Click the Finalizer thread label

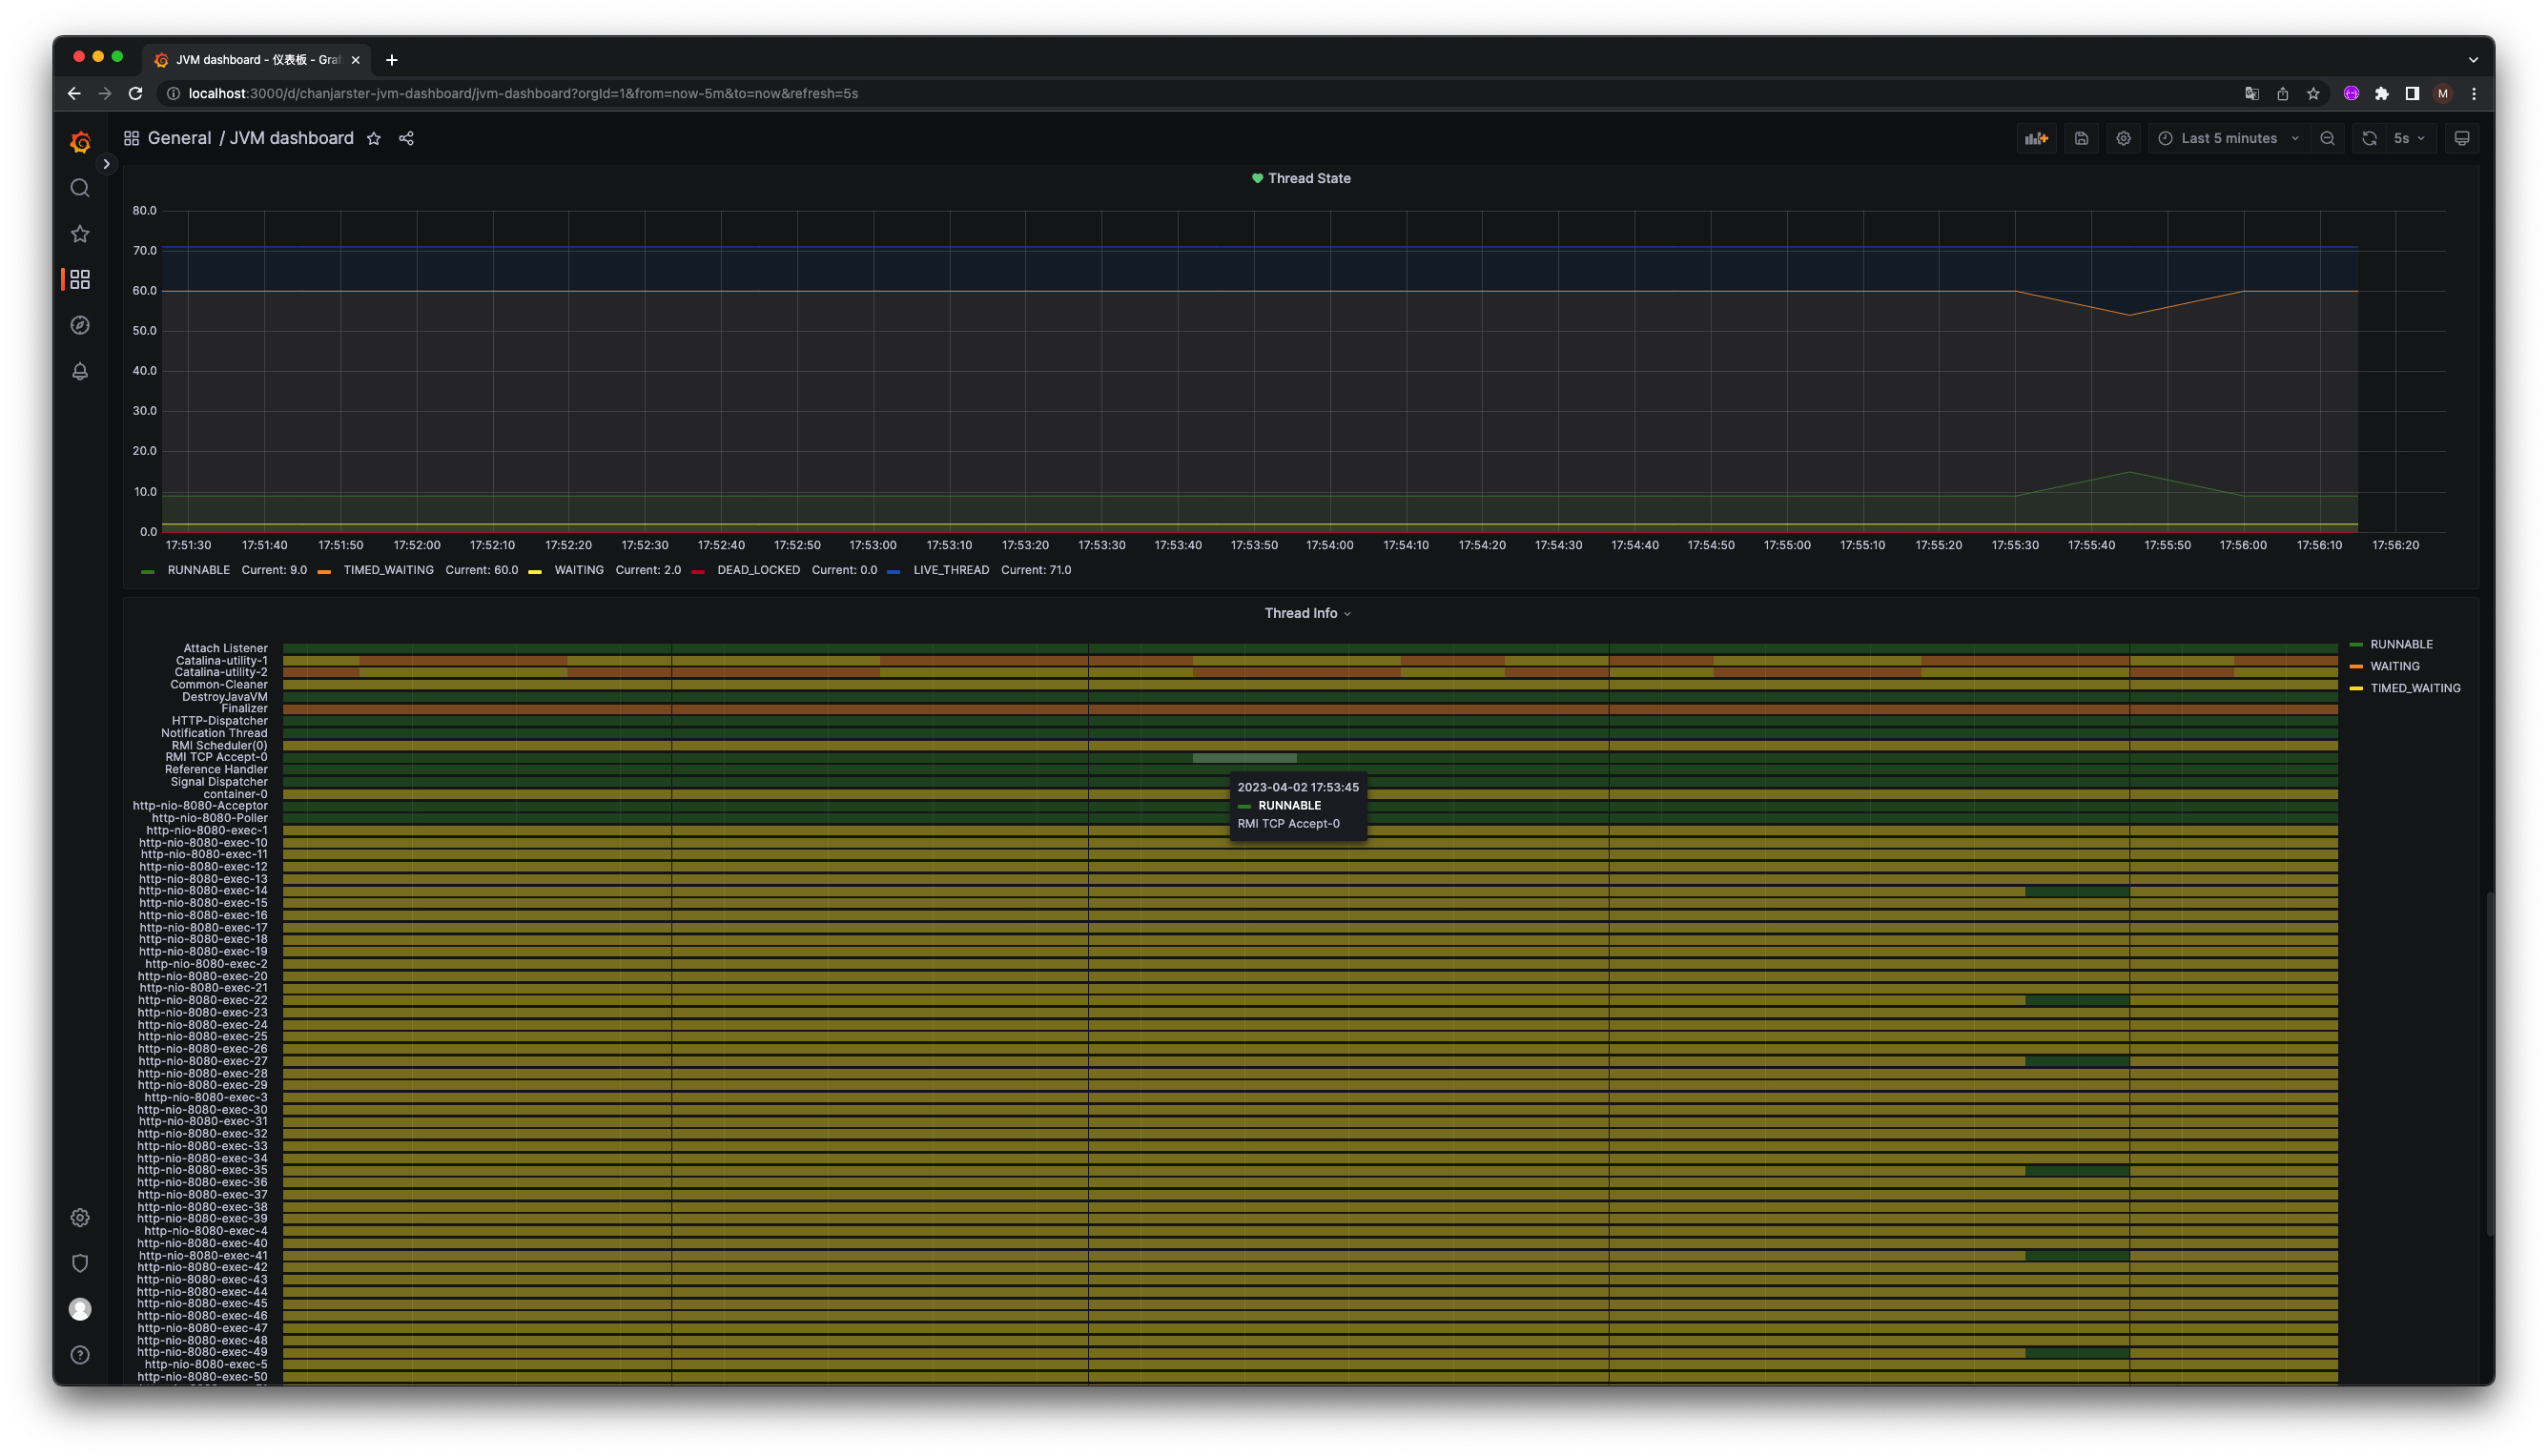[x=244, y=708]
